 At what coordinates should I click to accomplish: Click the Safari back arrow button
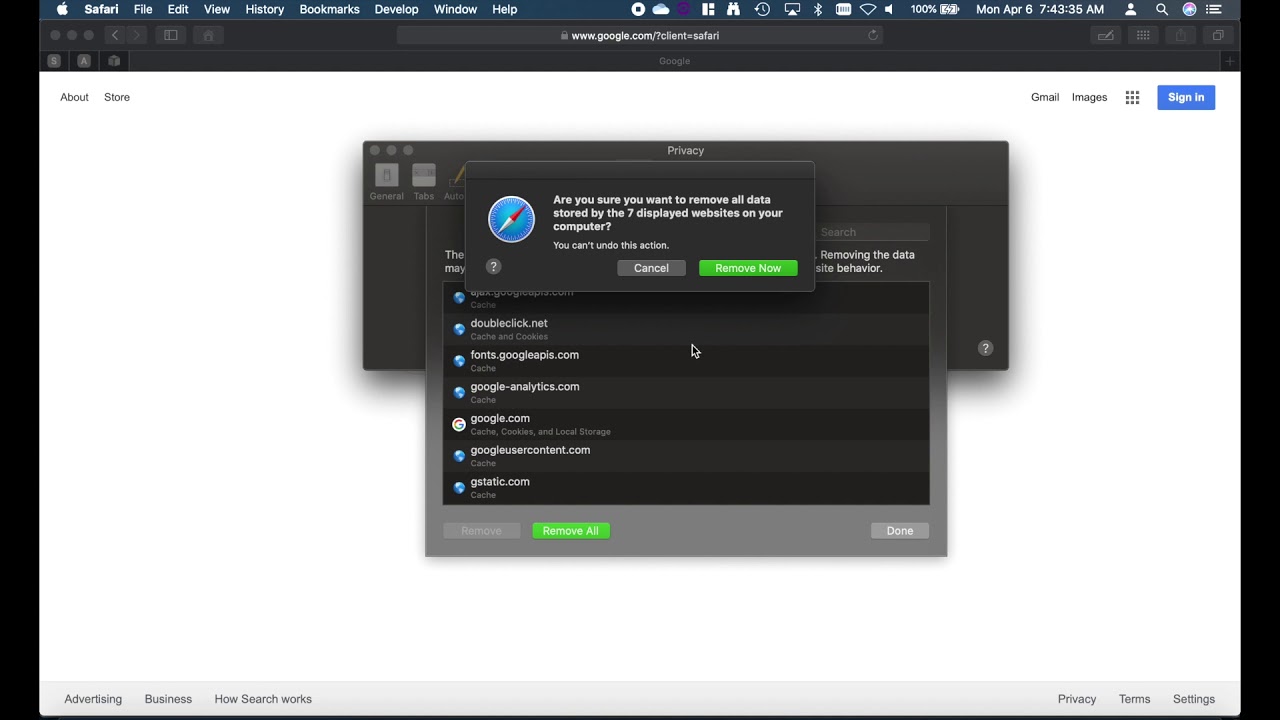[x=115, y=35]
